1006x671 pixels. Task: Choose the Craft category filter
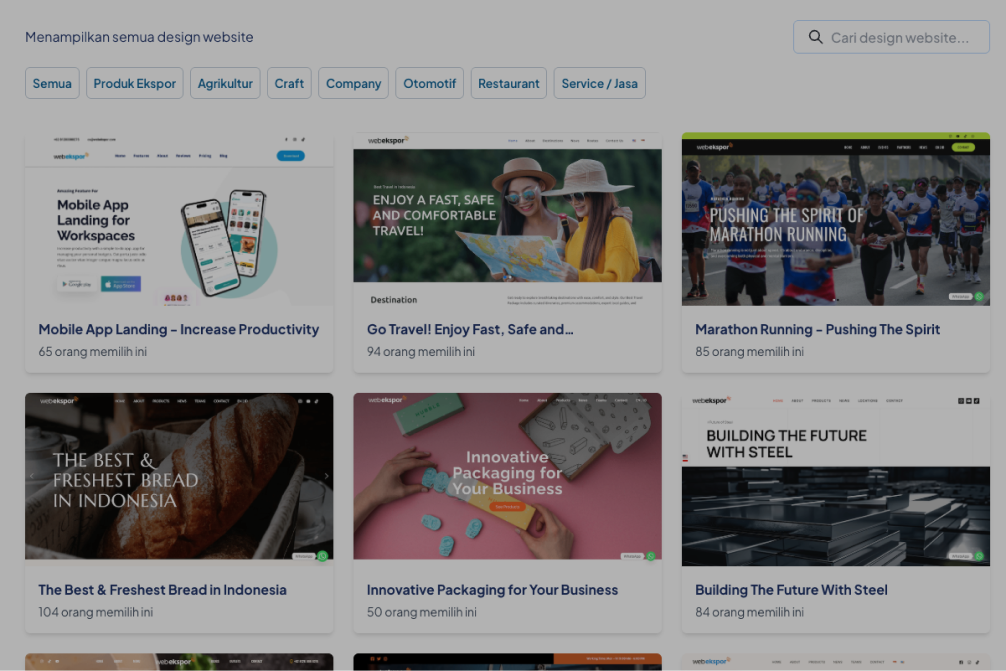[x=289, y=83]
